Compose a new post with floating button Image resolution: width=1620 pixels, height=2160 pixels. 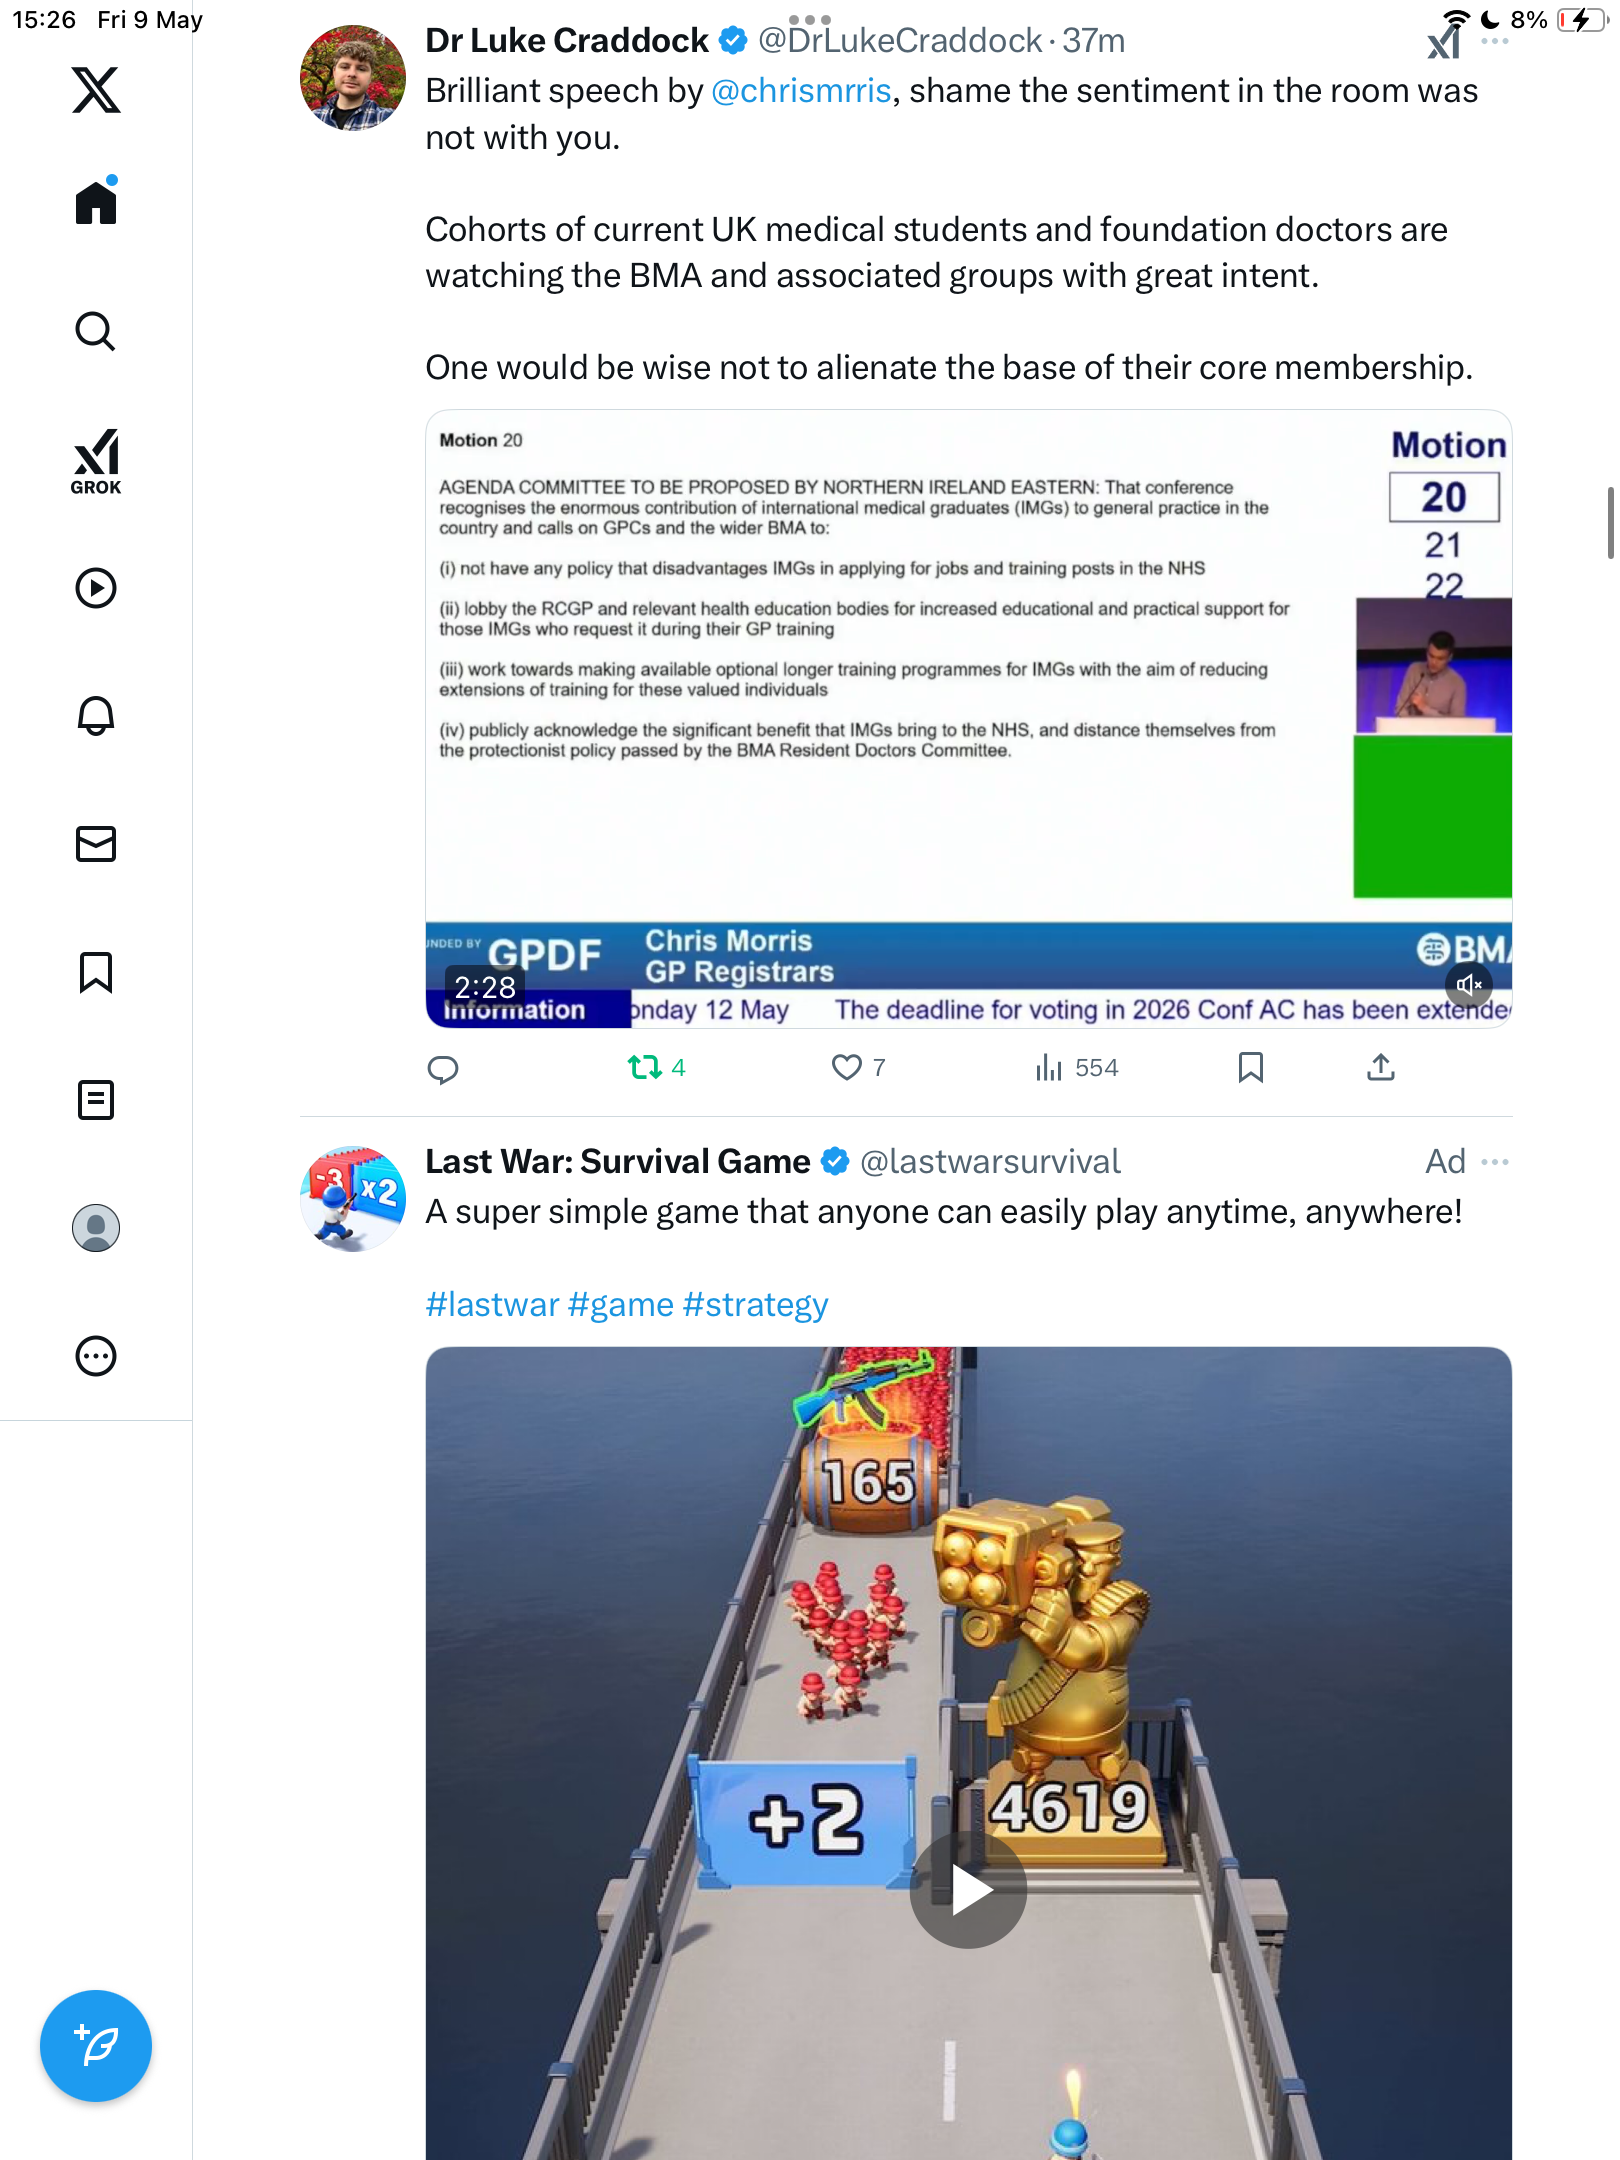[96, 2046]
